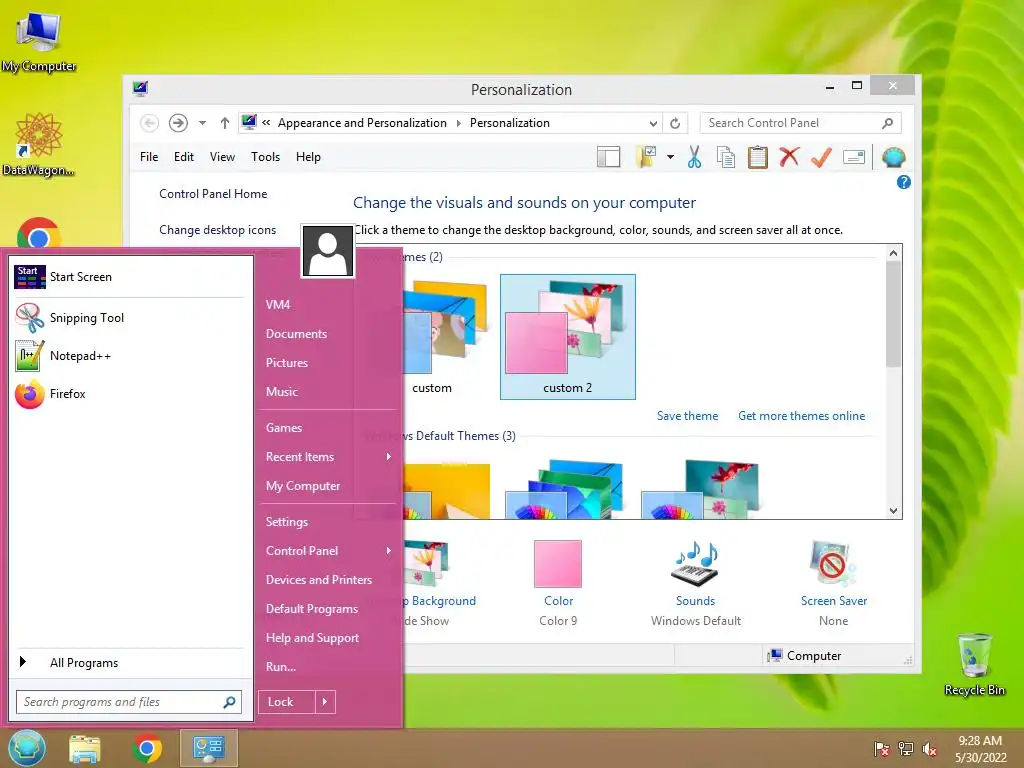Click the Copy icon in toolbar
This screenshot has height=768, width=1024.
coord(726,157)
